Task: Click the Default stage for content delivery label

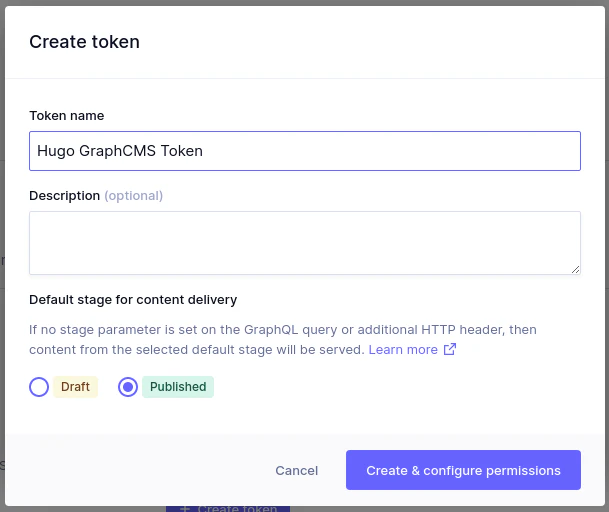Action: (x=133, y=300)
